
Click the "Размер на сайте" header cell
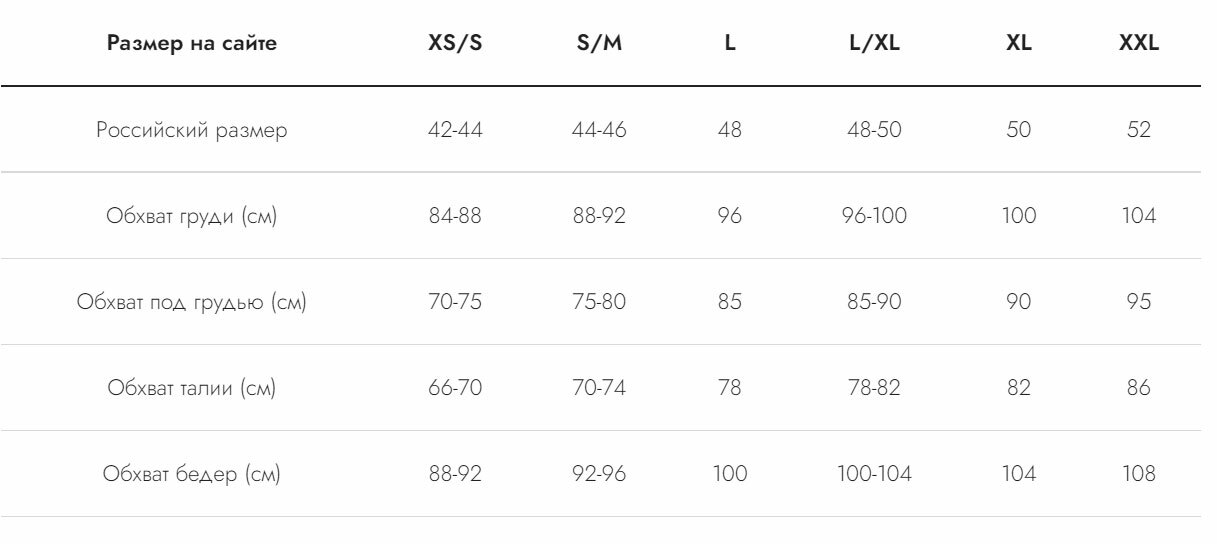[192, 44]
